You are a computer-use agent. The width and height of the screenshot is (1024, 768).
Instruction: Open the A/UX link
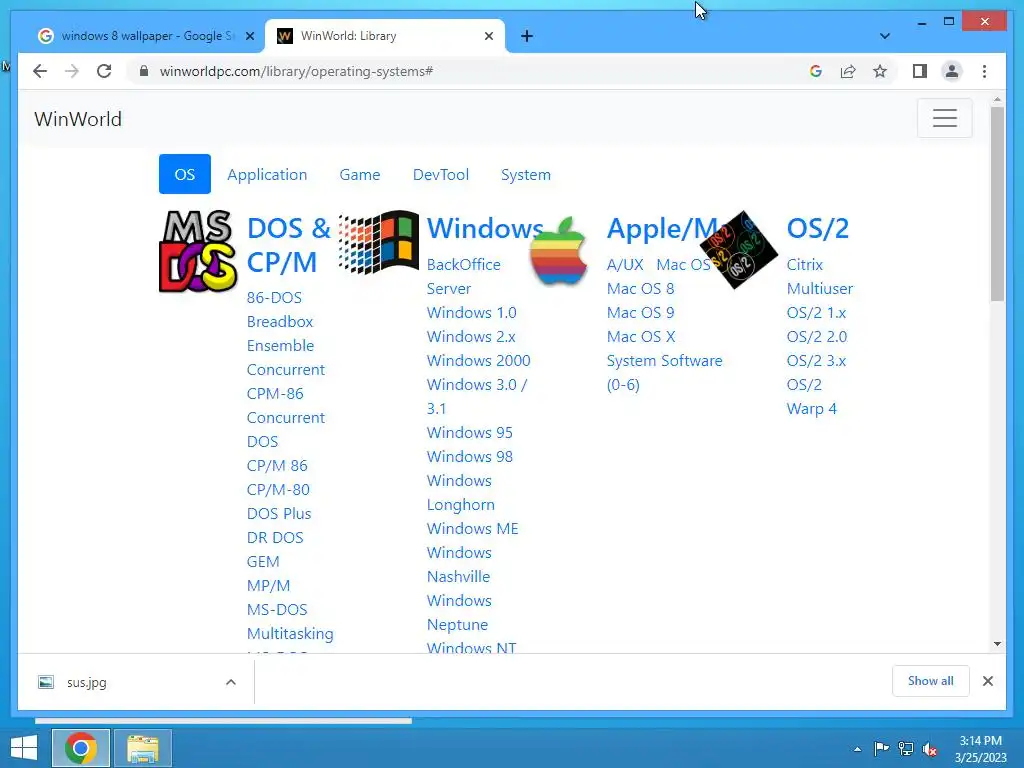[625, 264]
